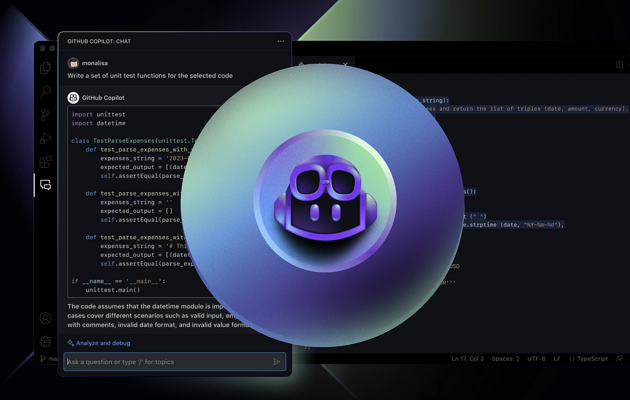Change the Spaces: 2 indentation setting

[505, 359]
